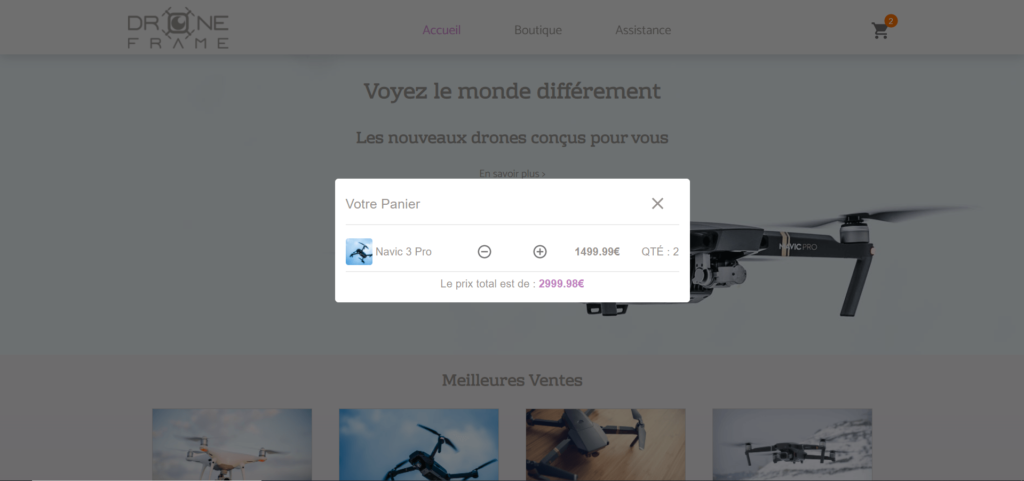Viewport: 1024px width, 481px height.
Task: Open the white drone best-seller thumbnail
Action: click(x=232, y=444)
